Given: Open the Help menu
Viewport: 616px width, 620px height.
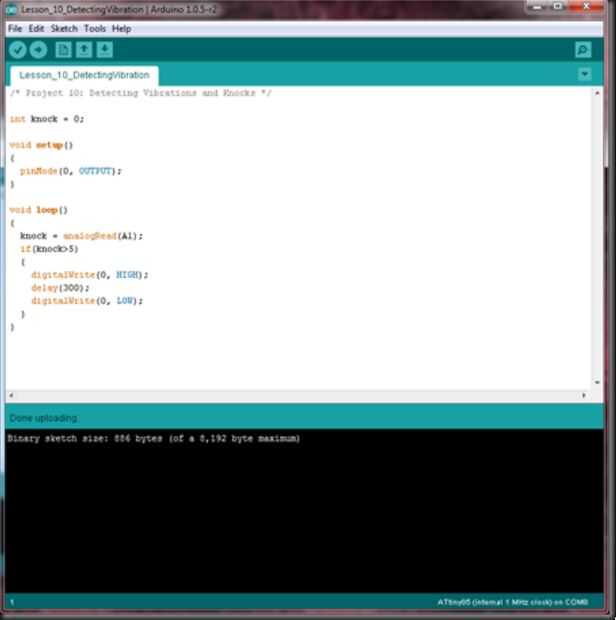Looking at the screenshot, I should tap(121, 28).
